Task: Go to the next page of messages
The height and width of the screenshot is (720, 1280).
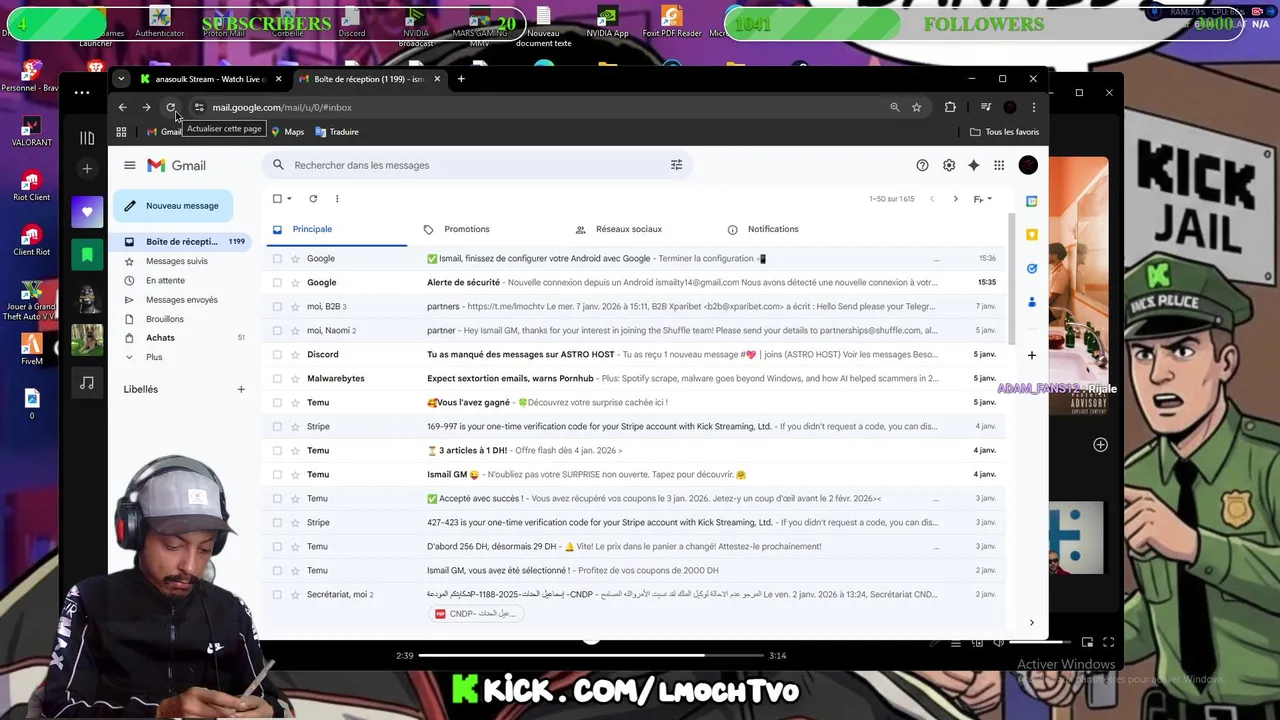Action: (955, 199)
